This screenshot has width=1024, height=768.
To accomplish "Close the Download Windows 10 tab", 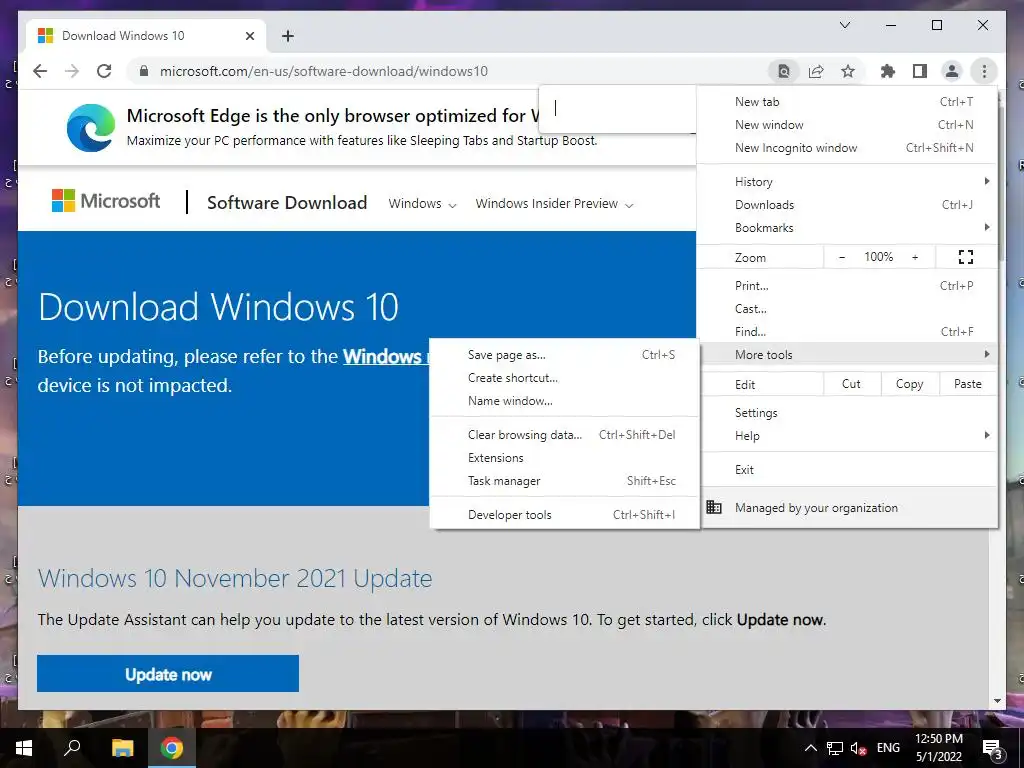I will [x=249, y=36].
